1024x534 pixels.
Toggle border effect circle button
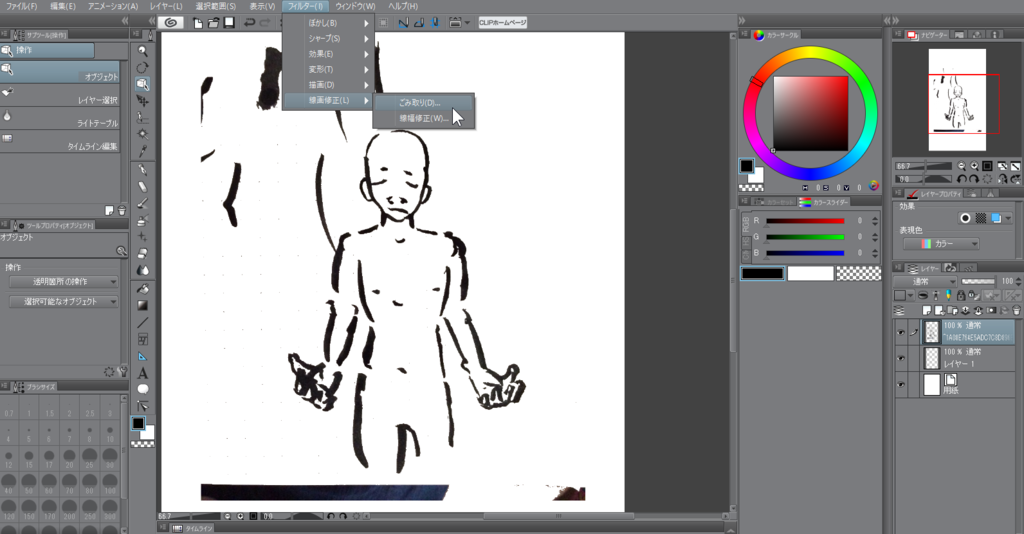965,218
